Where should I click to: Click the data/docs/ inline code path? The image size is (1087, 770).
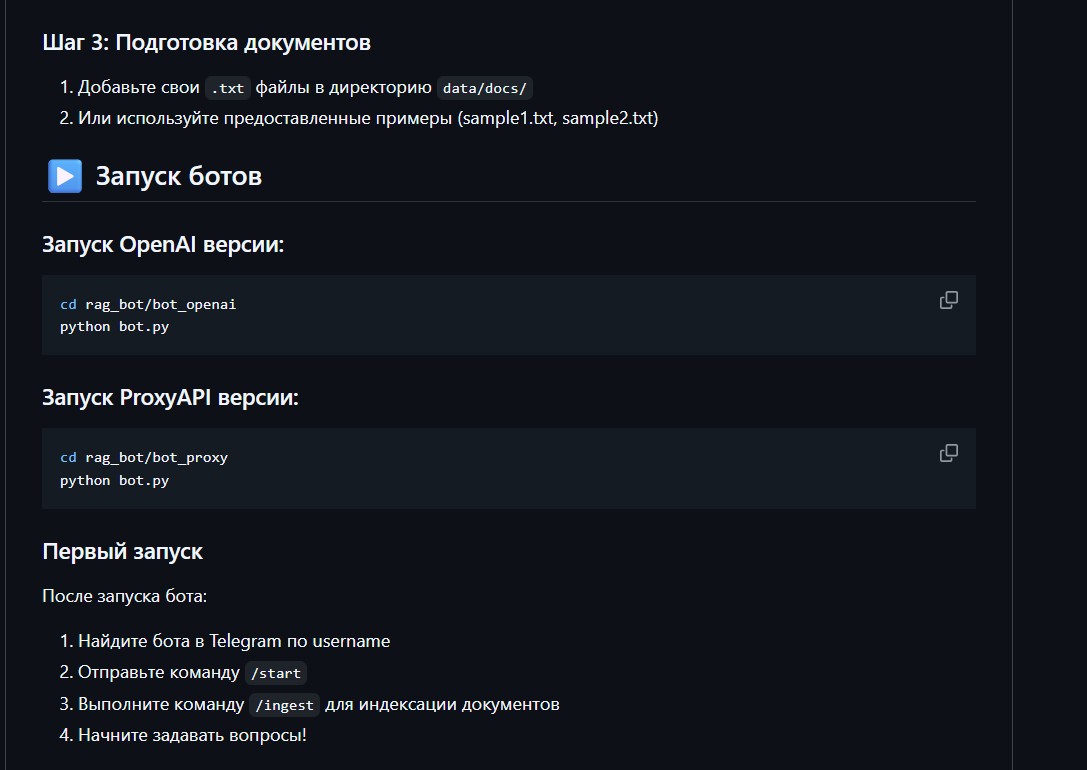485,88
